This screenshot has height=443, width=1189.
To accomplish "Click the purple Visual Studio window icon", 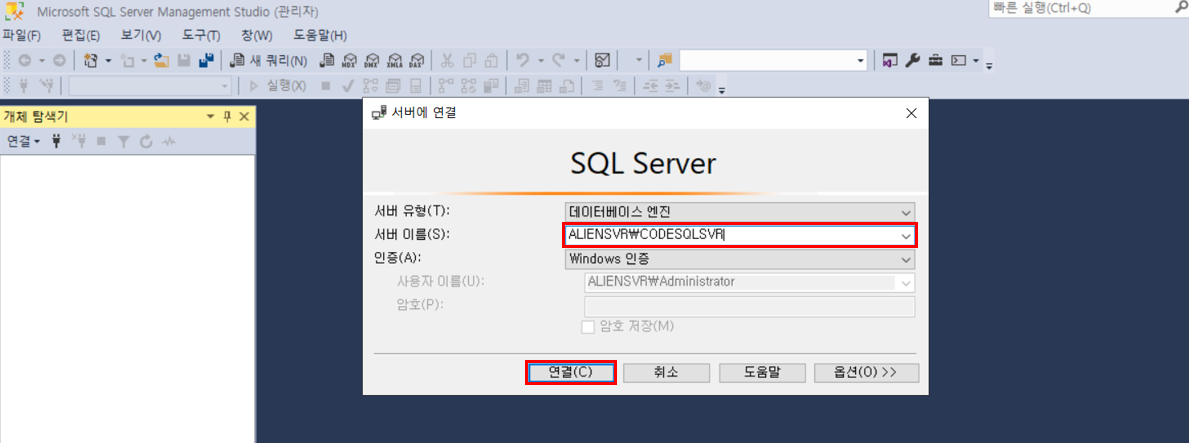I will (890, 61).
